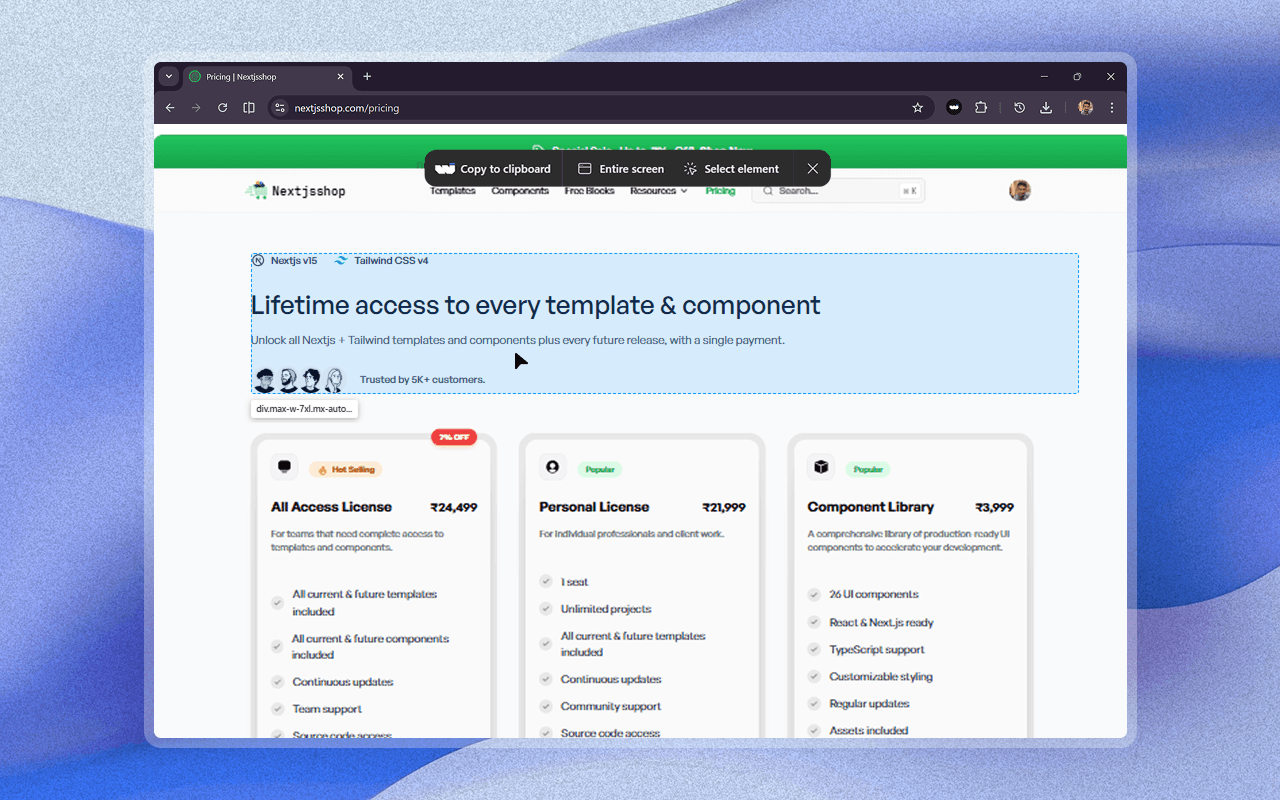Viewport: 1280px width, 800px height.
Task: Click the ₹21,999 price
Action: pyautogui.click(x=723, y=507)
